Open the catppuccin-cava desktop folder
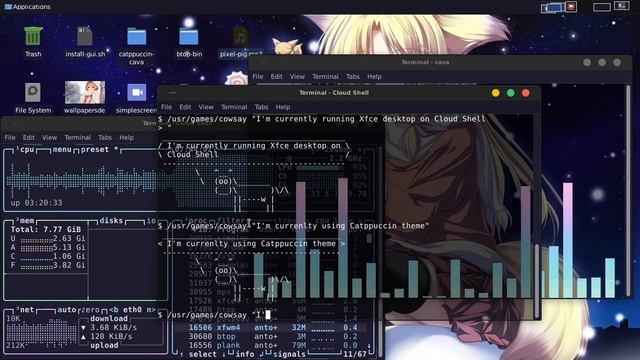Viewport: 640px width, 360px height. pos(136,45)
